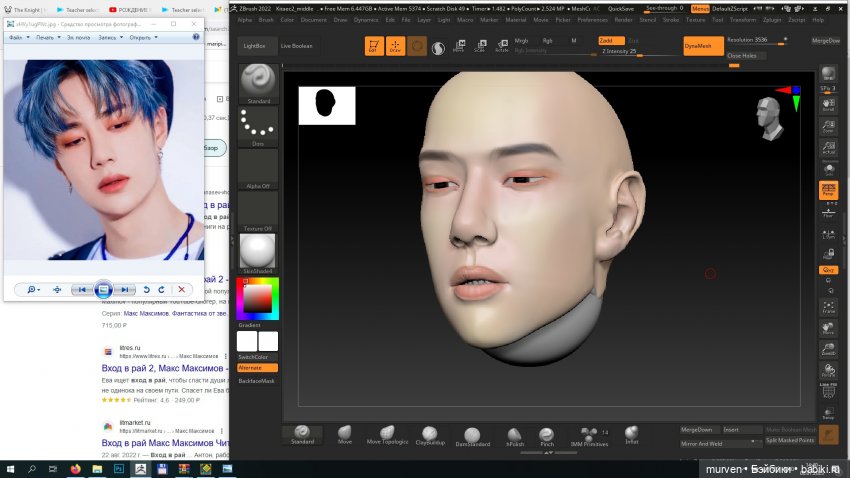Pick the Move brush in bottom shelf
850x478 pixels.
pos(345,435)
